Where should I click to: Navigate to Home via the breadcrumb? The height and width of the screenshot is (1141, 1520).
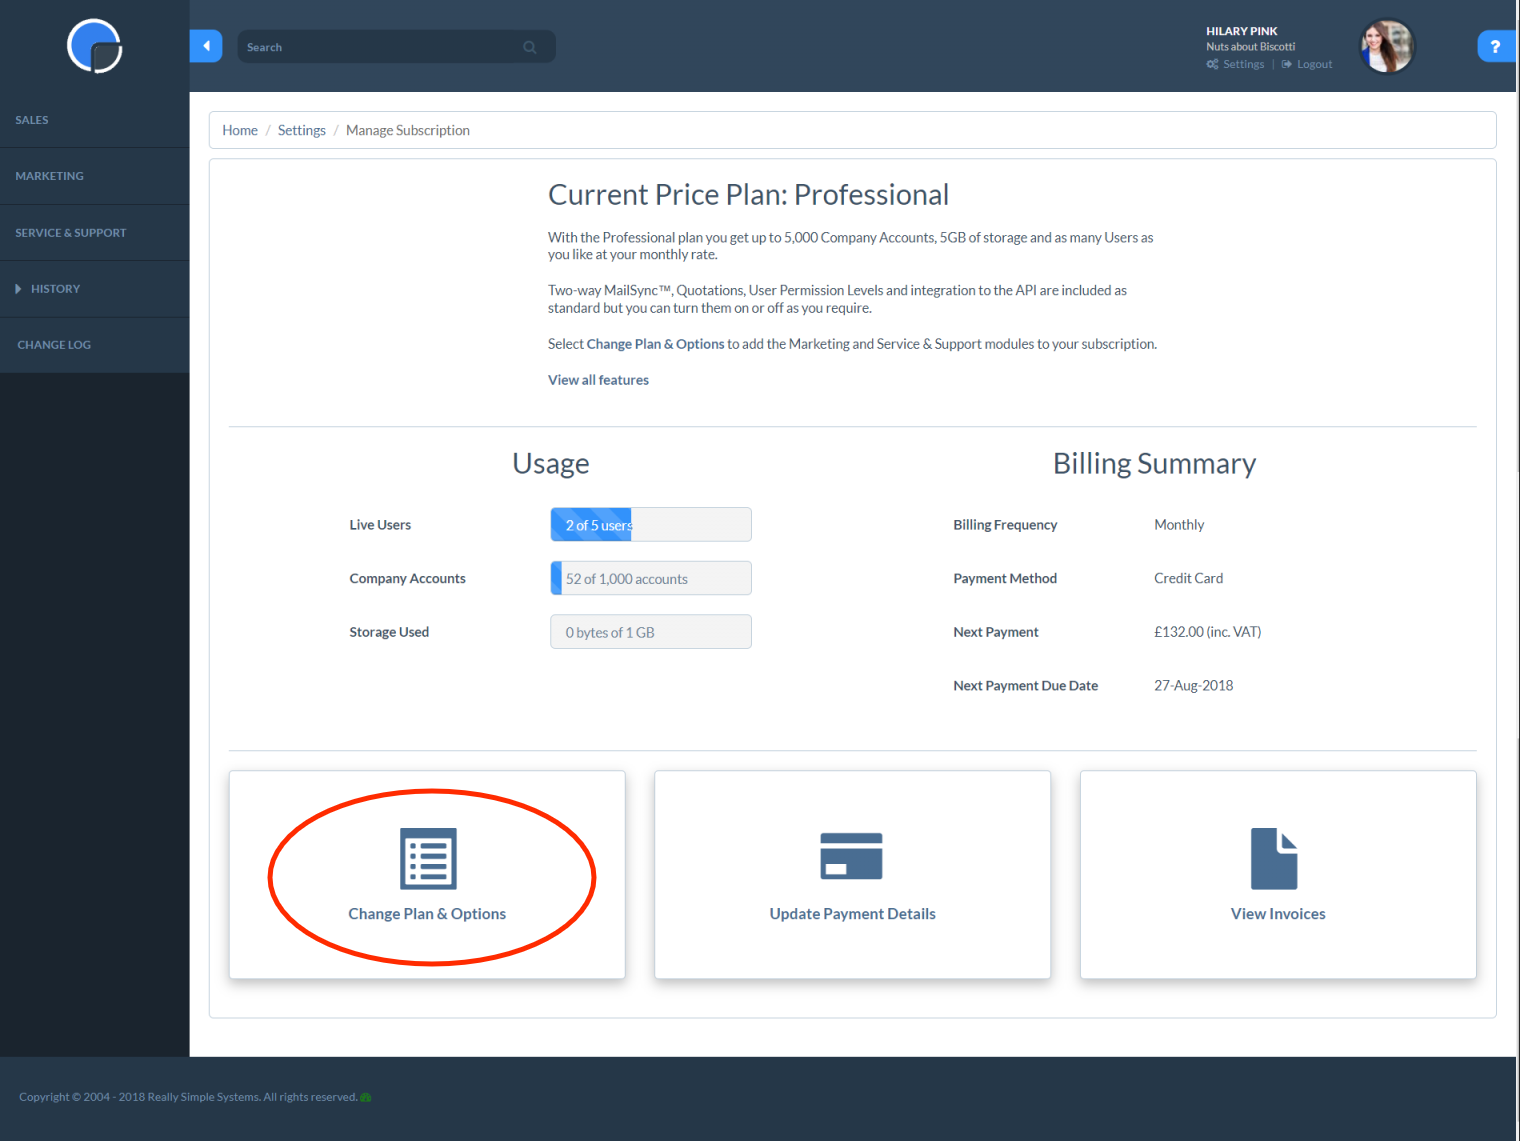click(240, 129)
